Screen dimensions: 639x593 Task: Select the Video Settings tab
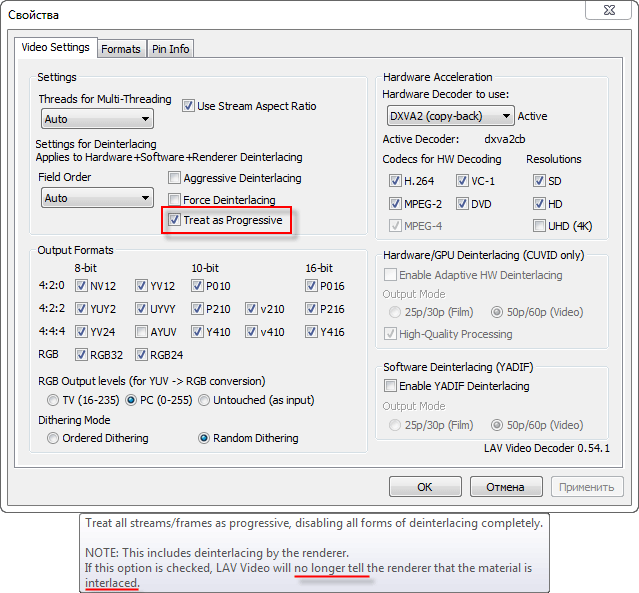pos(56,47)
